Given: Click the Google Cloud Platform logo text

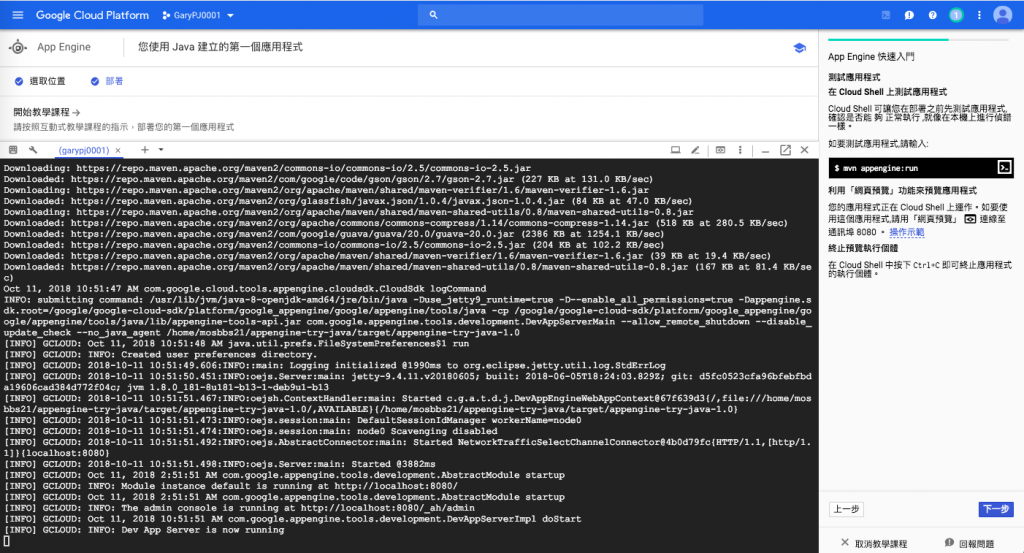Looking at the screenshot, I should coord(92,15).
